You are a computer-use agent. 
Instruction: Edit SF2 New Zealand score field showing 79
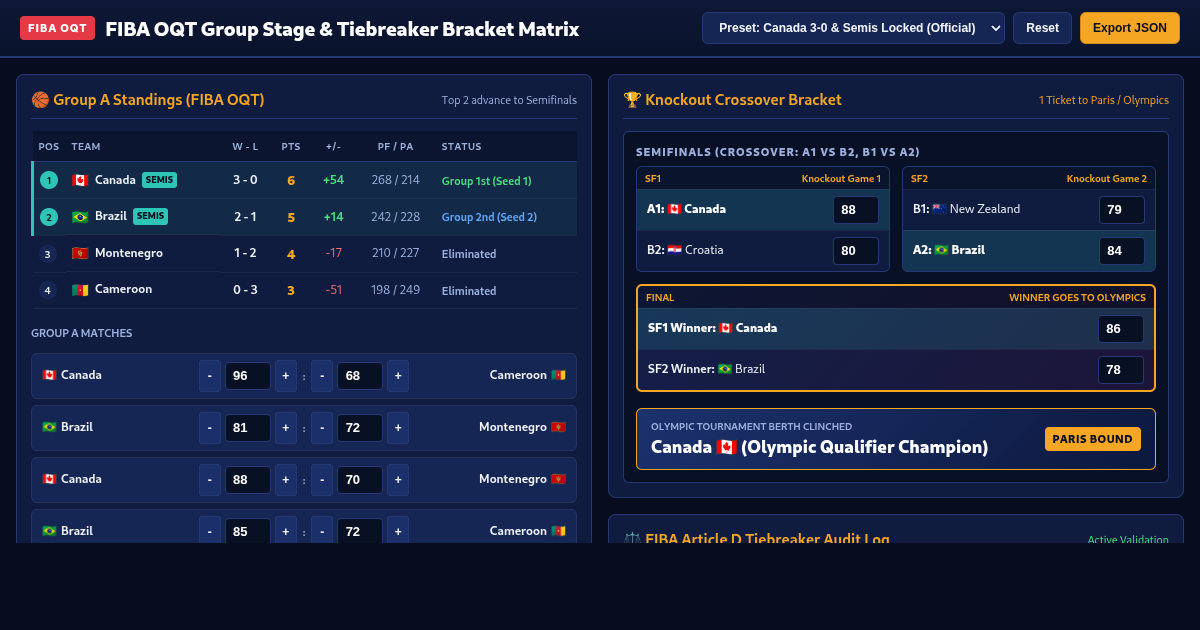[x=1122, y=210]
